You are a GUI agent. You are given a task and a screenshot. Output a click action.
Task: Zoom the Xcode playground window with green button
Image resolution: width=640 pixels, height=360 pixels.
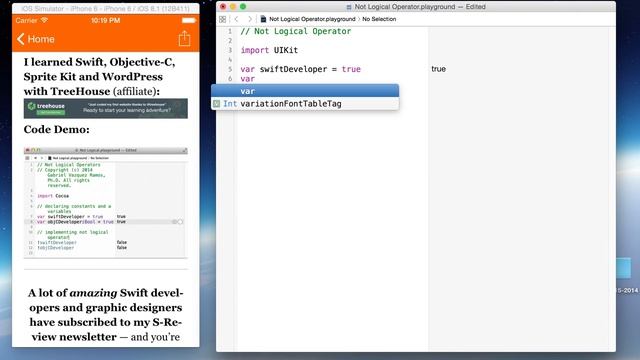coord(243,7)
